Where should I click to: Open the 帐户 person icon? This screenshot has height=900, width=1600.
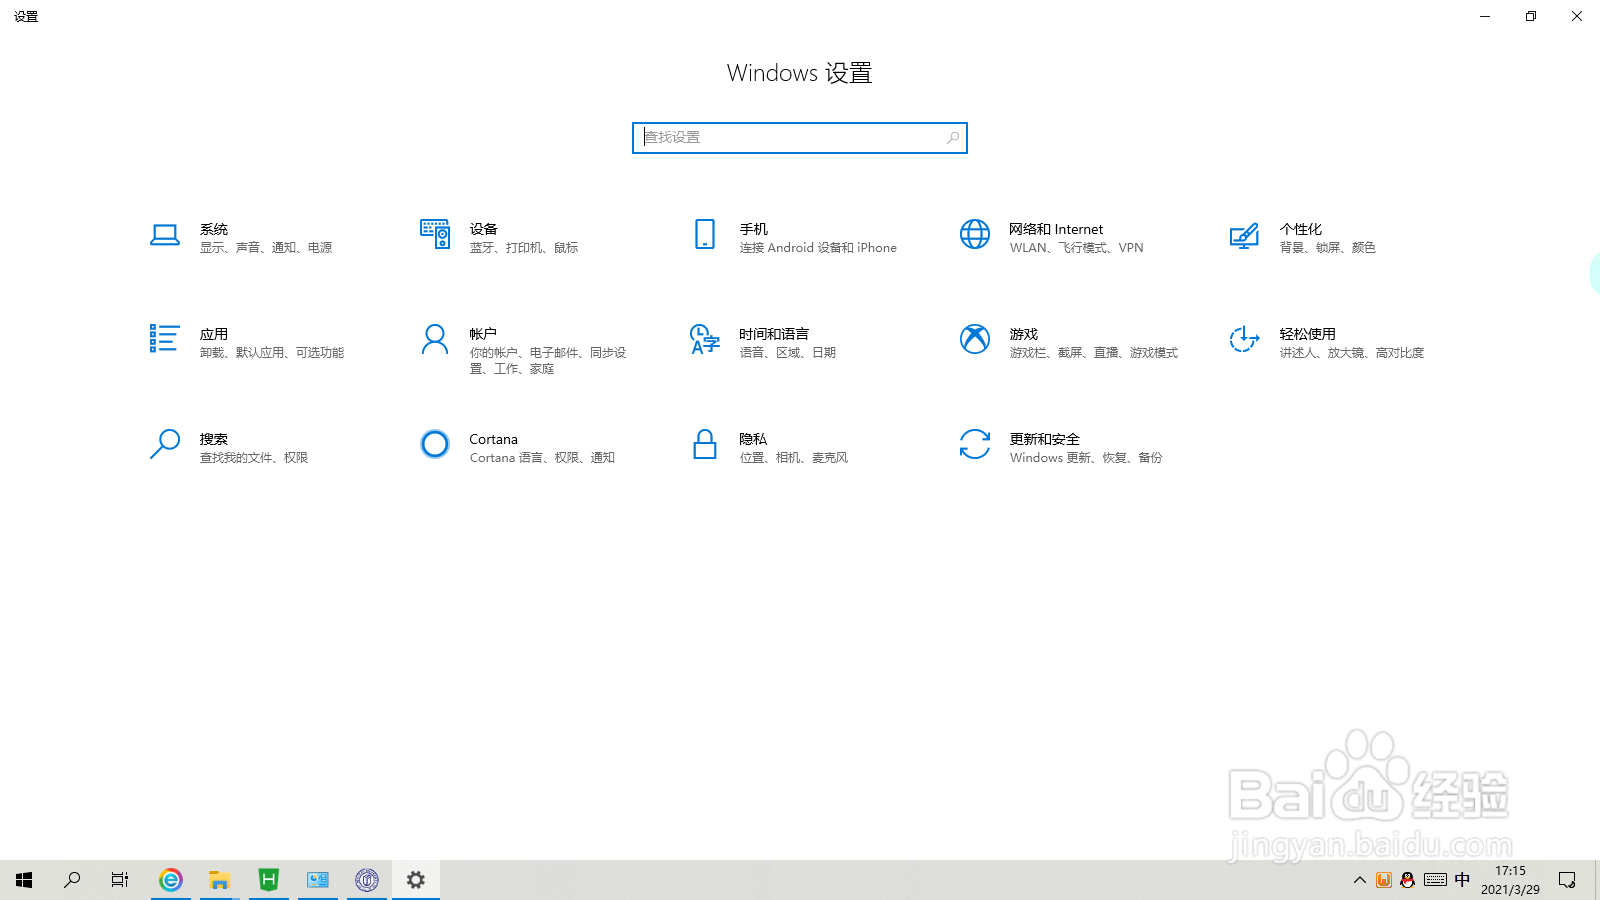tap(435, 339)
